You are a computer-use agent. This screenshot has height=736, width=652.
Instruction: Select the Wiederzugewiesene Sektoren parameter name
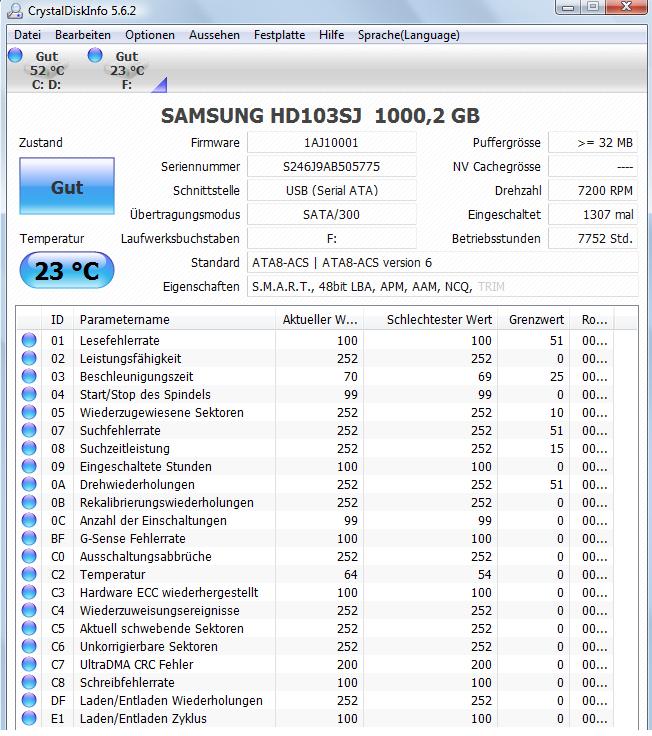(161, 413)
